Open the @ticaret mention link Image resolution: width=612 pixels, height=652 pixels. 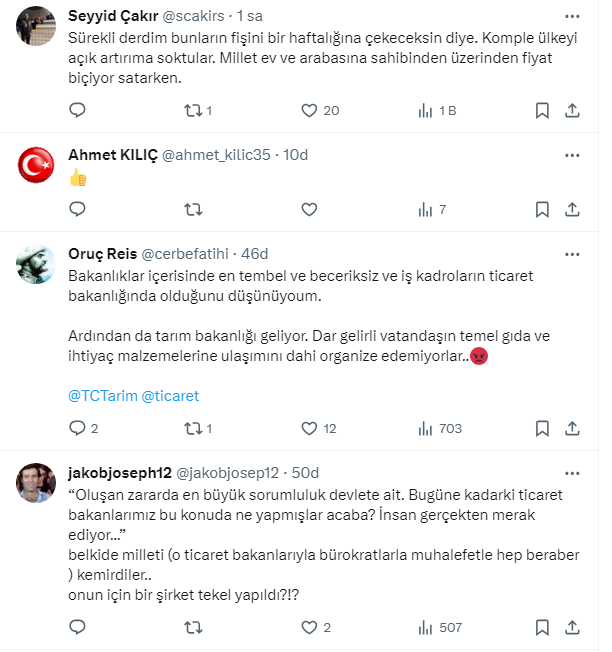click(x=171, y=396)
